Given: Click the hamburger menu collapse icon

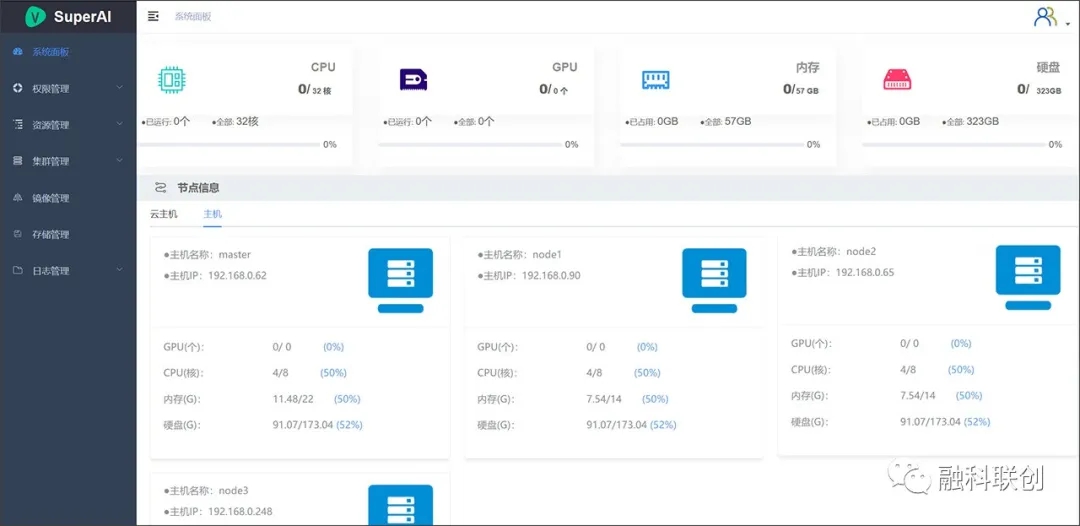Looking at the screenshot, I should click(x=153, y=17).
